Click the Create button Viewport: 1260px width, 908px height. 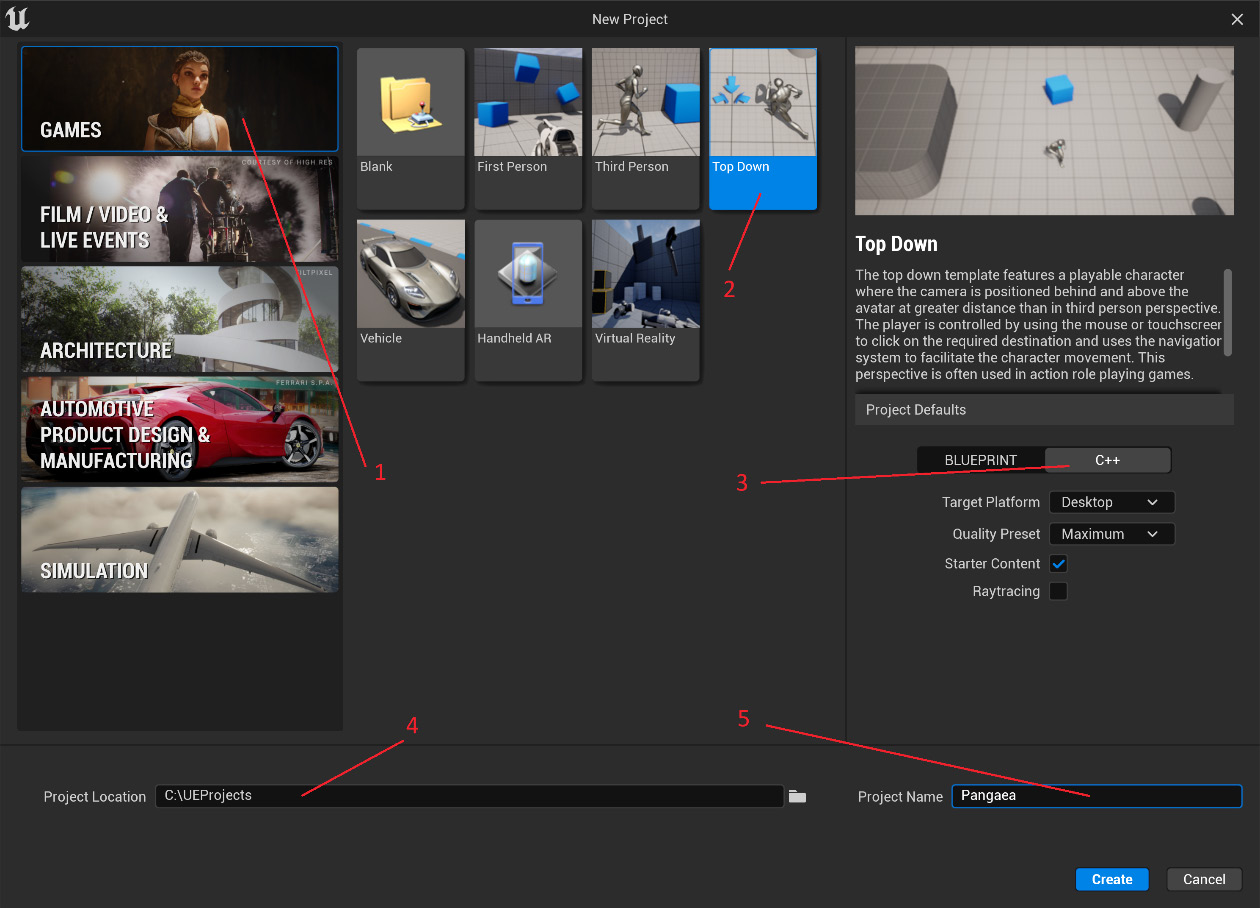tap(1112, 879)
